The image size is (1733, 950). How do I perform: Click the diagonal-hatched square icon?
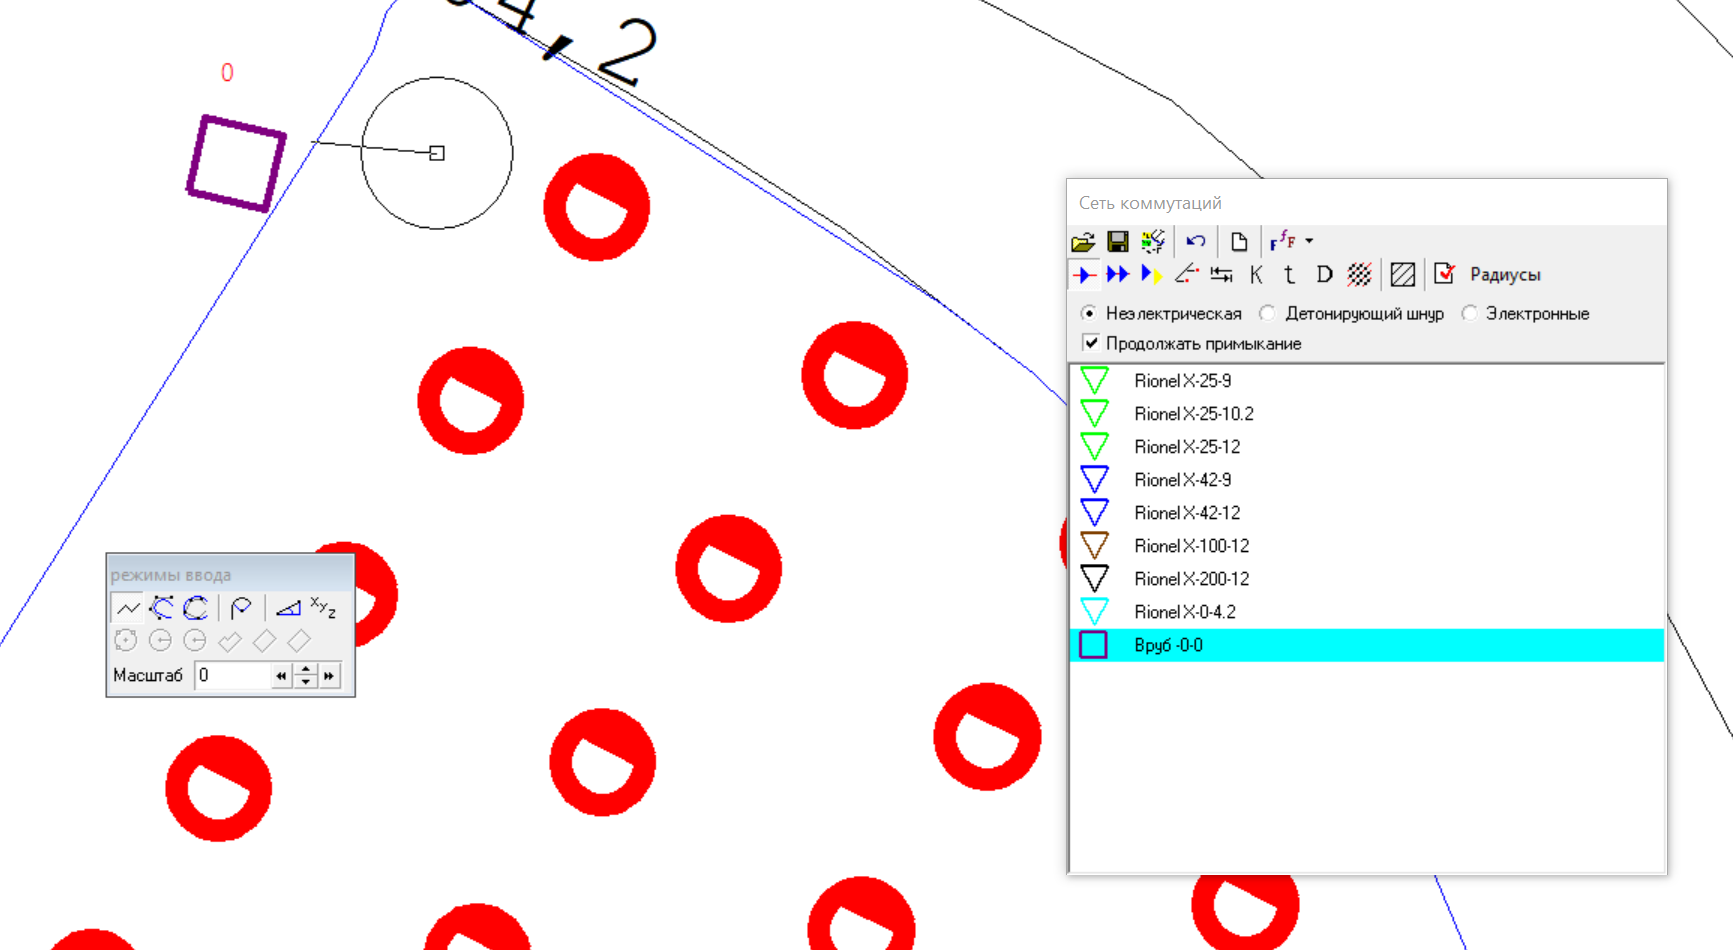[1403, 274]
